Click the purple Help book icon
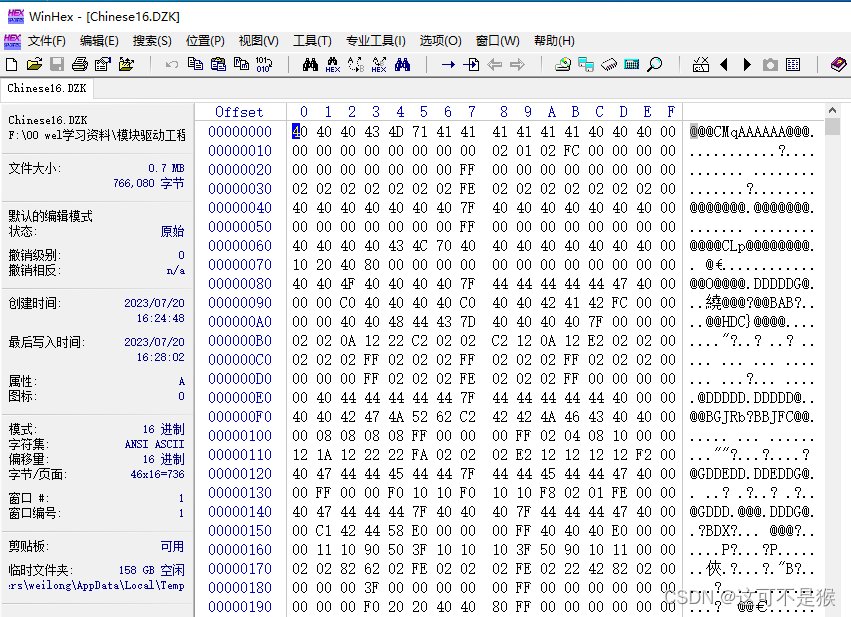Screen dimensions: 851x617 [839, 65]
